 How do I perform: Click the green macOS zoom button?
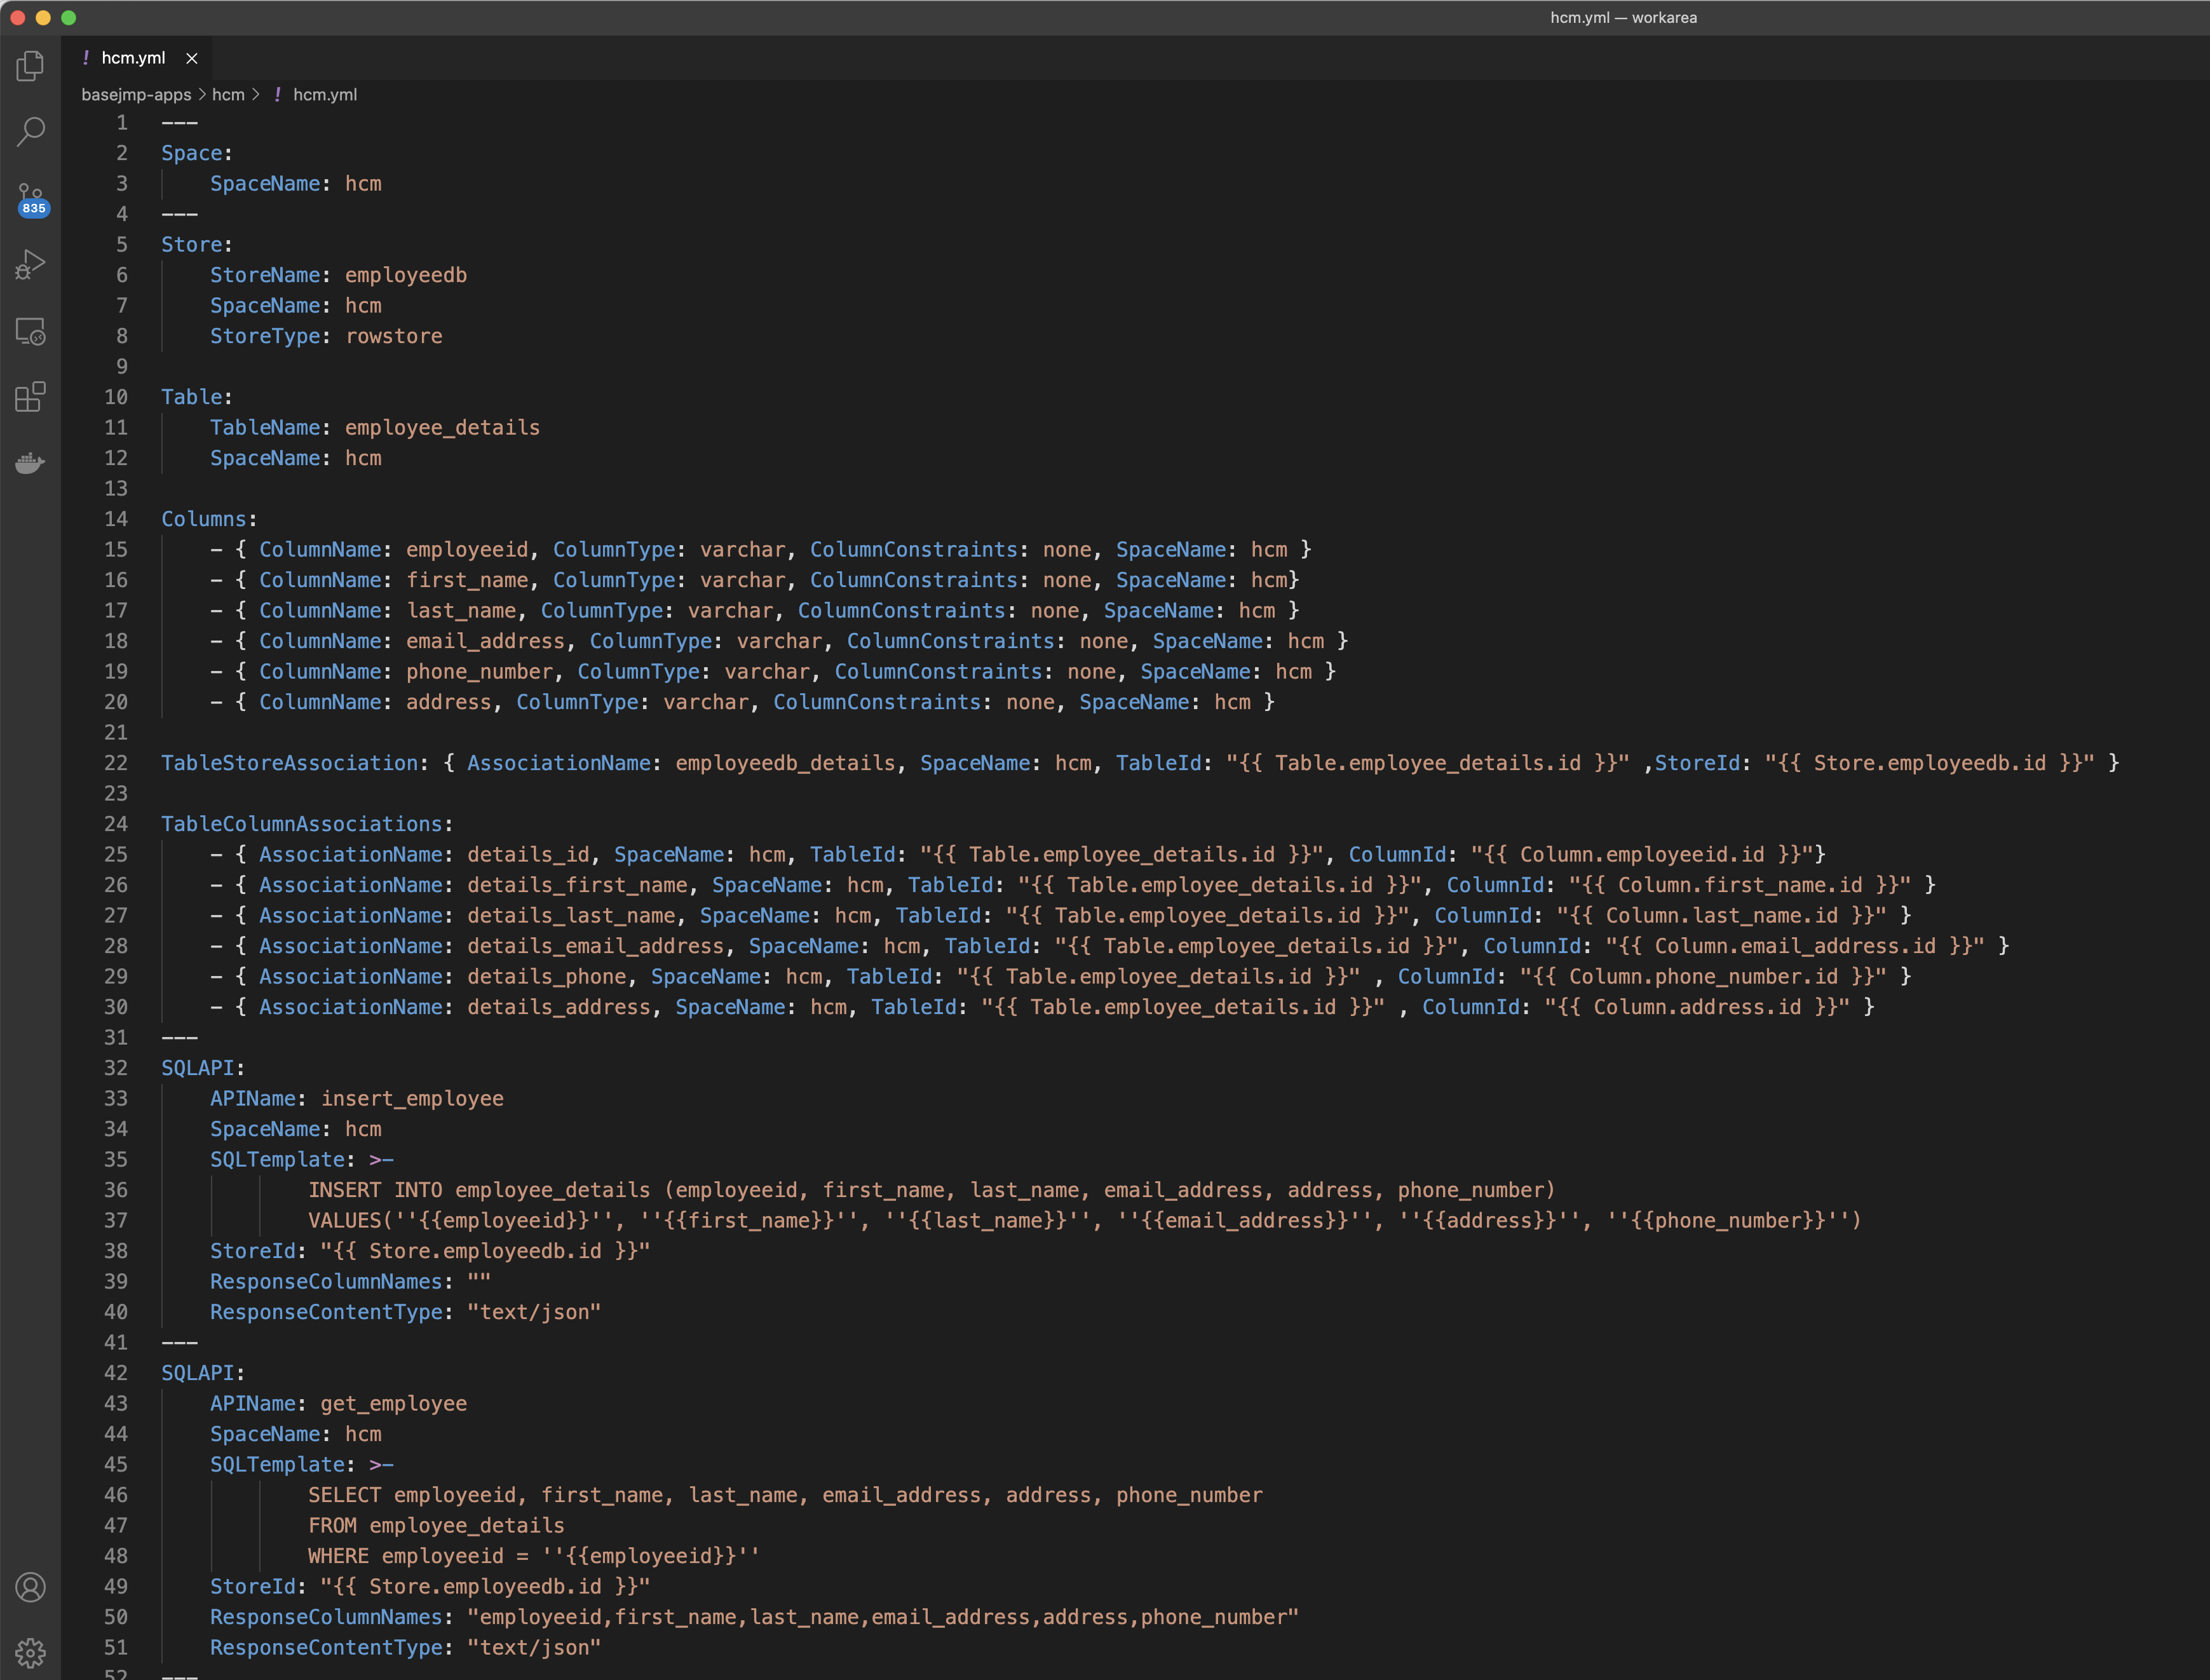68,17
